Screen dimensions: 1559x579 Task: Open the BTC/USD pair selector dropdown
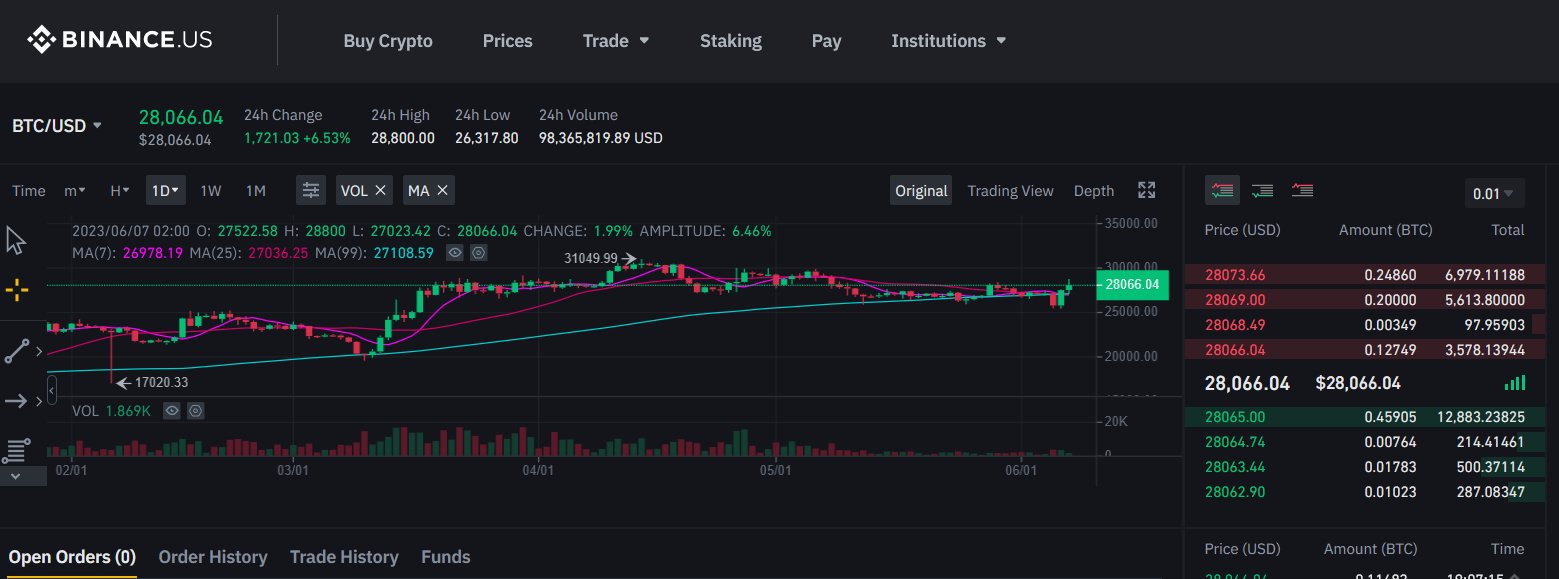(57, 126)
